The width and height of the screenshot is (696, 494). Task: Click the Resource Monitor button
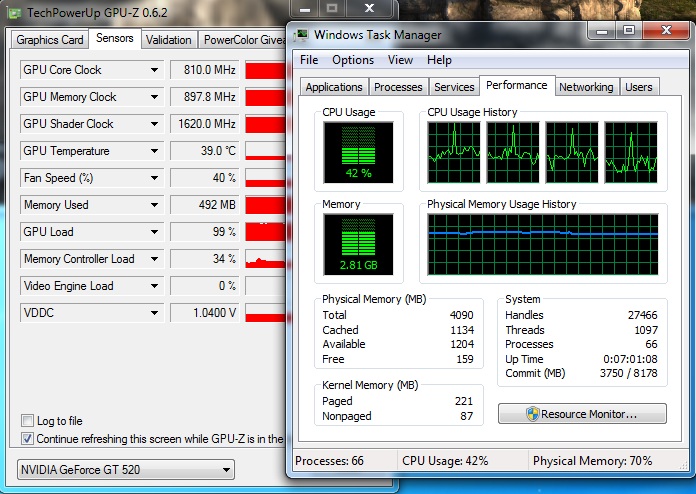(x=582, y=414)
